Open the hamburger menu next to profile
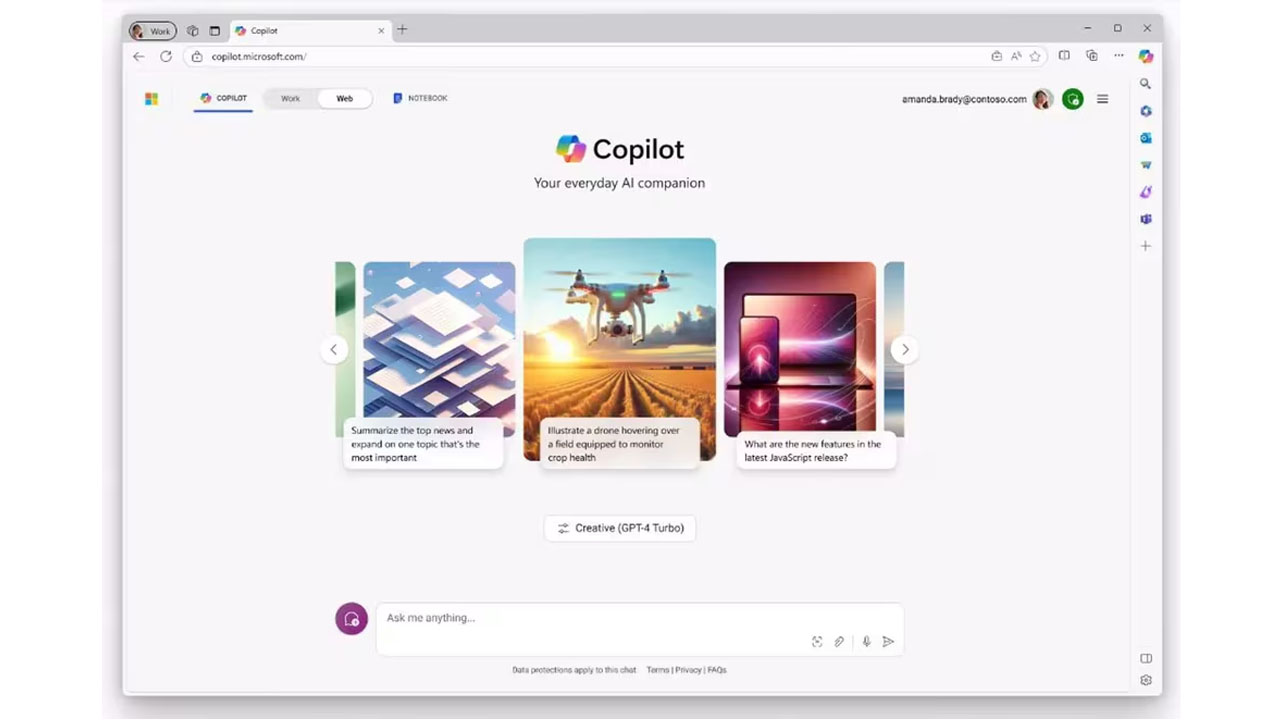Image resolution: width=1280 pixels, height=720 pixels. (1103, 99)
